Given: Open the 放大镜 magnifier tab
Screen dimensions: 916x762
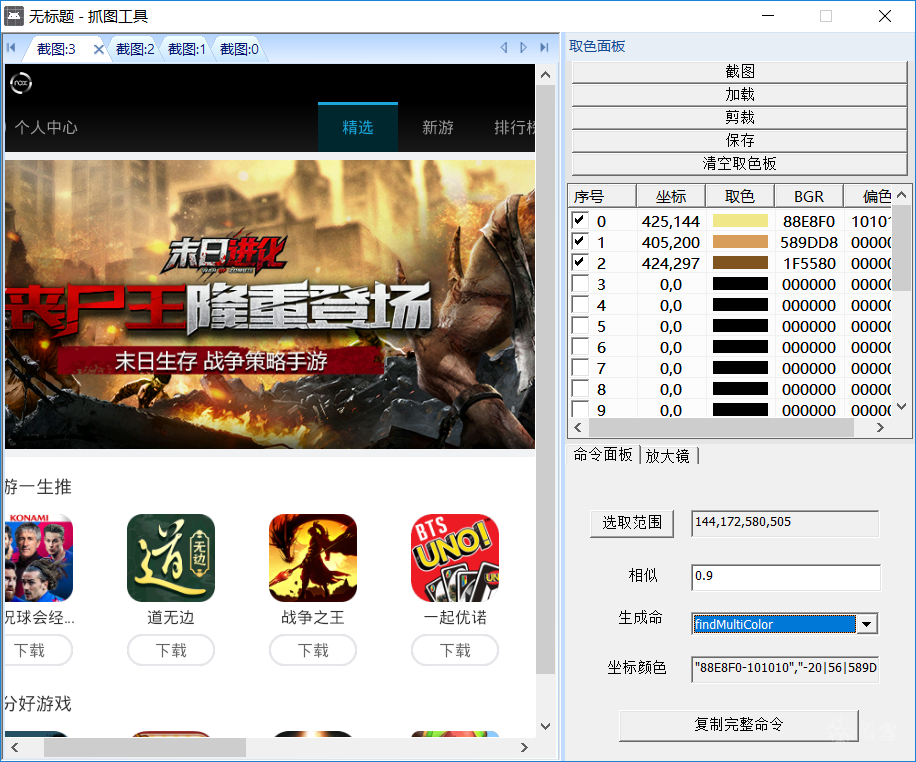Looking at the screenshot, I should pyautogui.click(x=668, y=456).
